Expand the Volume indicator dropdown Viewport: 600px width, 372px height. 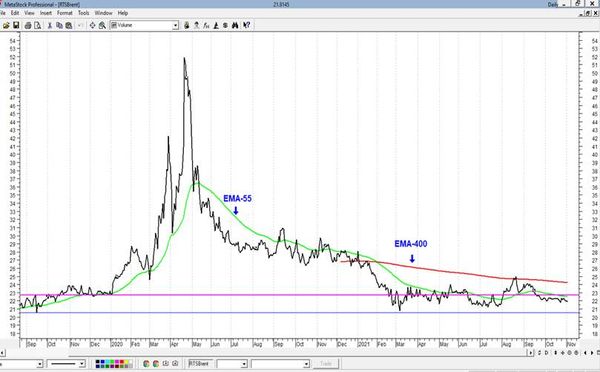175,25
